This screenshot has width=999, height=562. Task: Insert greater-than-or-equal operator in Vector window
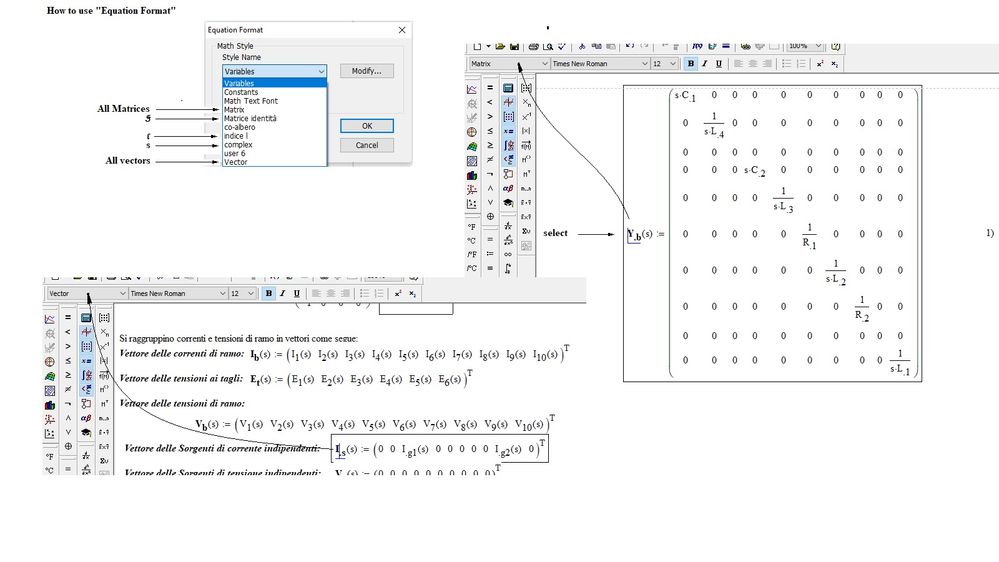coord(68,375)
